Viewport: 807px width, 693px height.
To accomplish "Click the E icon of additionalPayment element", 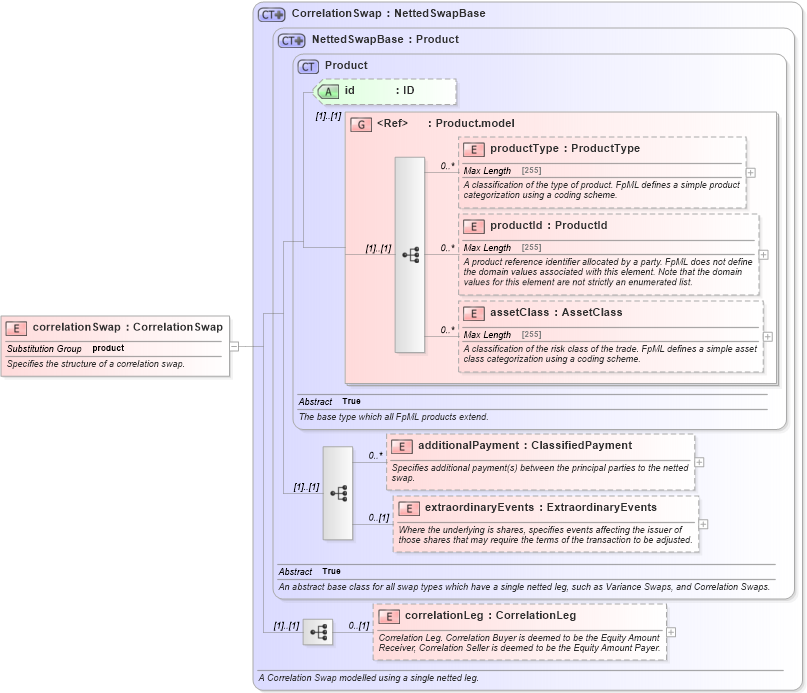I will (401, 447).
